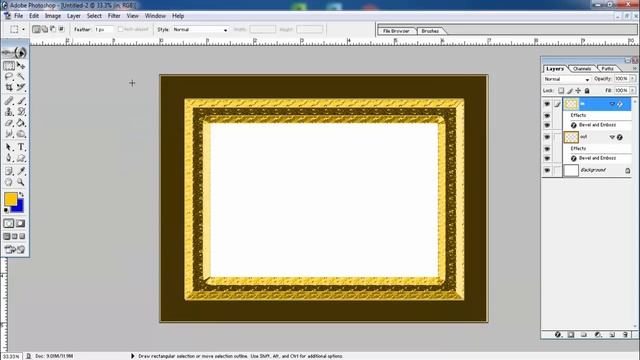Open the Brushes palette tab

tap(430, 31)
